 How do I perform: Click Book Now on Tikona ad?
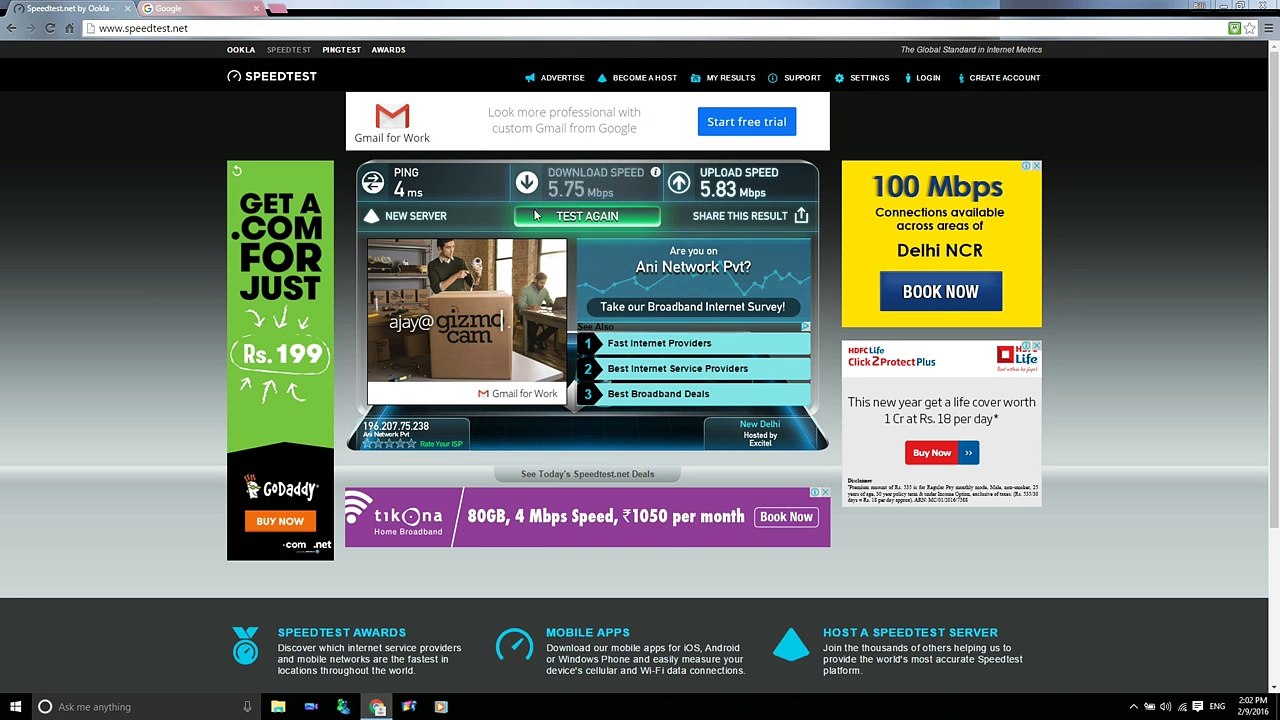tap(786, 517)
